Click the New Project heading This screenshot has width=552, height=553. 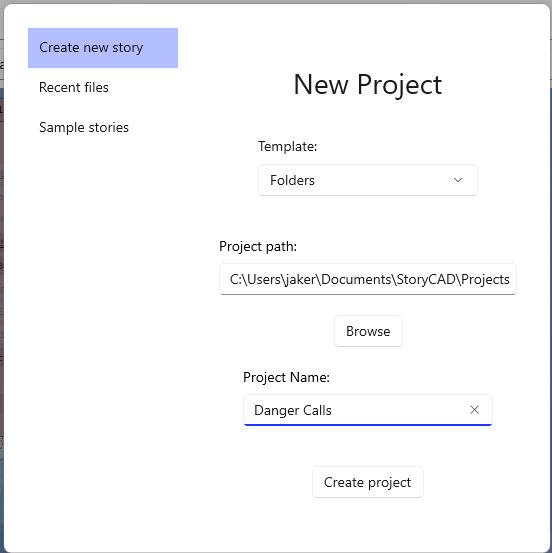click(x=368, y=85)
